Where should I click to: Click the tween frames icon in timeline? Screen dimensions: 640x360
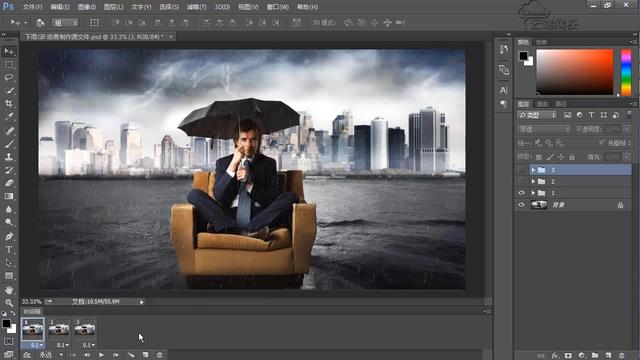point(131,355)
